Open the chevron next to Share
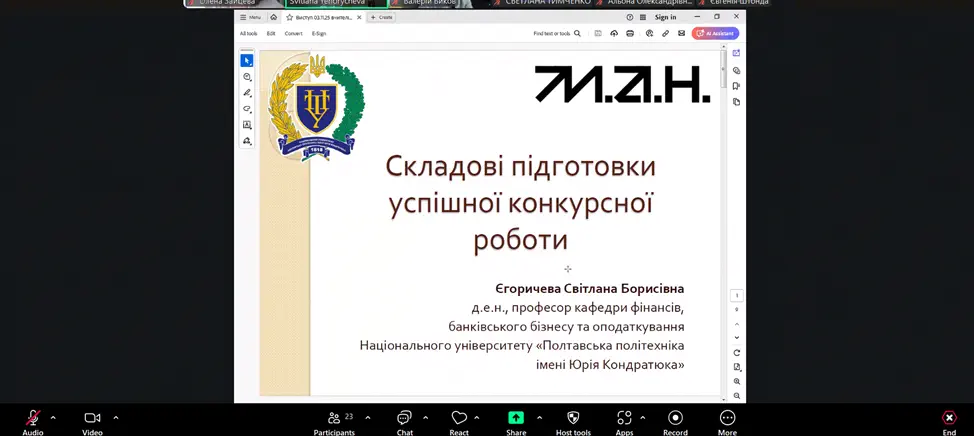This screenshot has height=436, width=974. (539, 417)
